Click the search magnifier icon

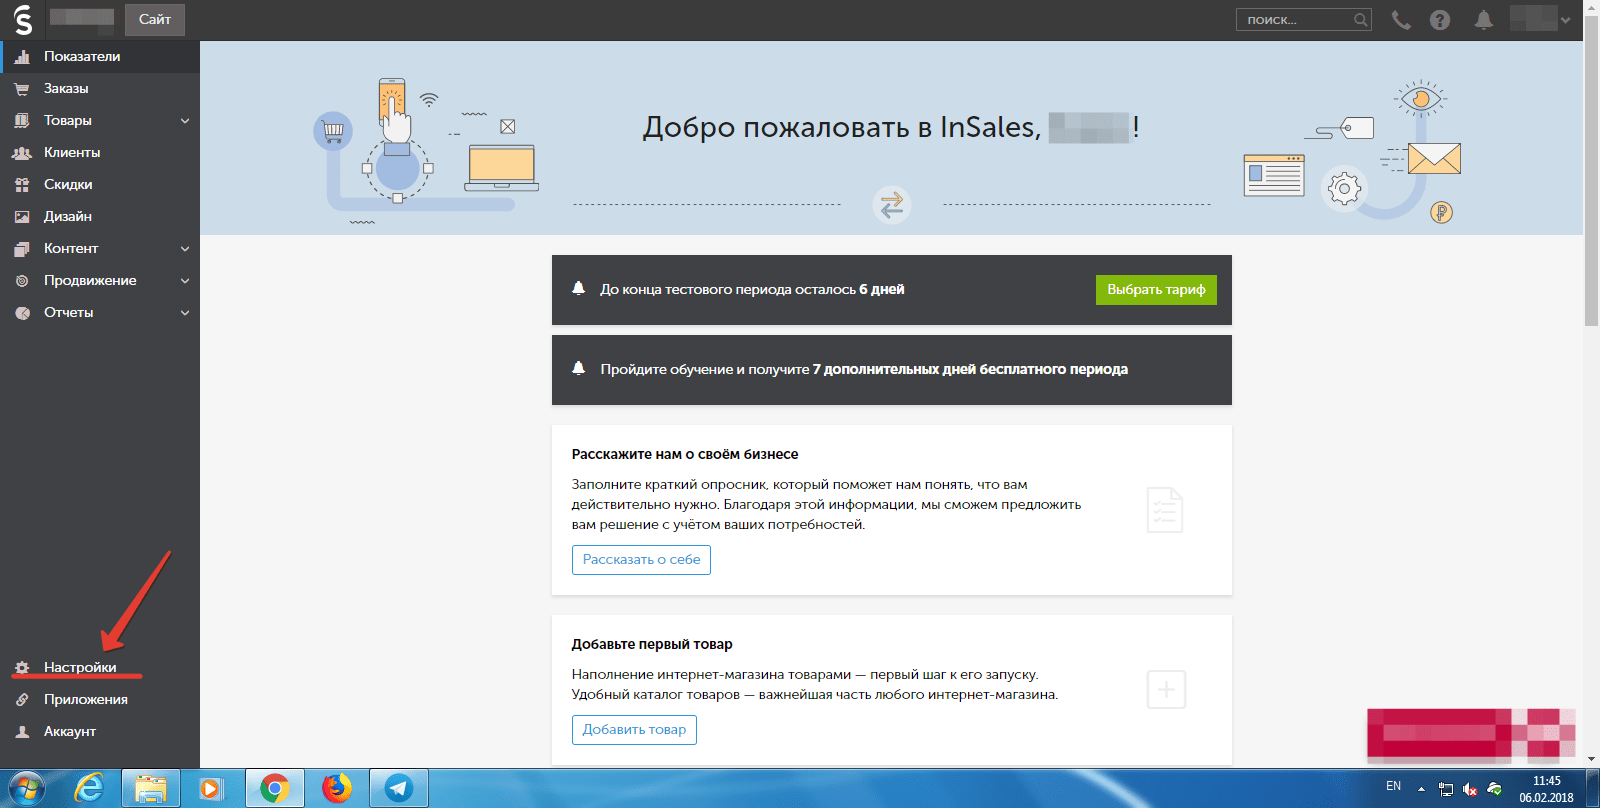click(1360, 20)
